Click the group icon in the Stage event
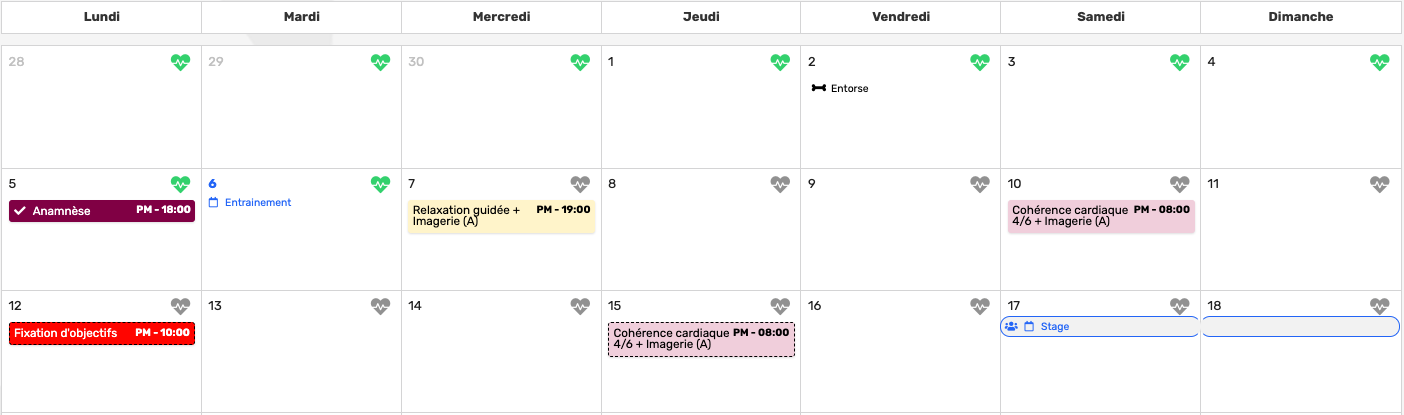The width and height of the screenshot is (1404, 415). click(x=1011, y=326)
